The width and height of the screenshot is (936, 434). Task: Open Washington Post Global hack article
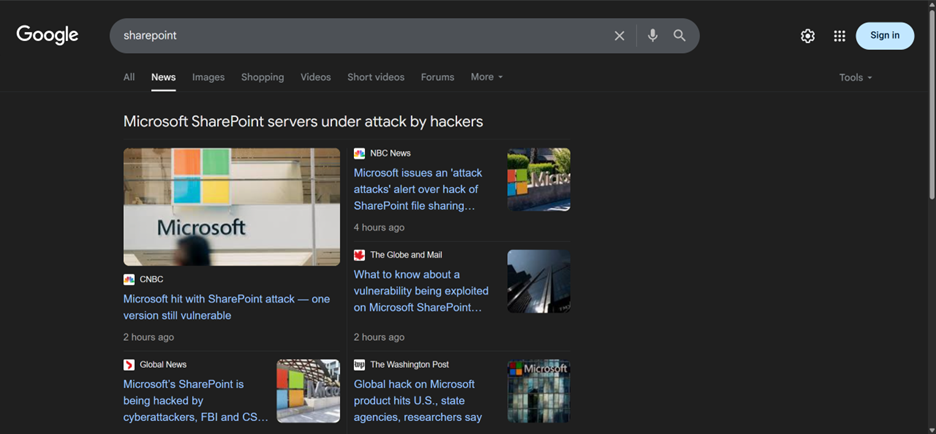click(418, 401)
